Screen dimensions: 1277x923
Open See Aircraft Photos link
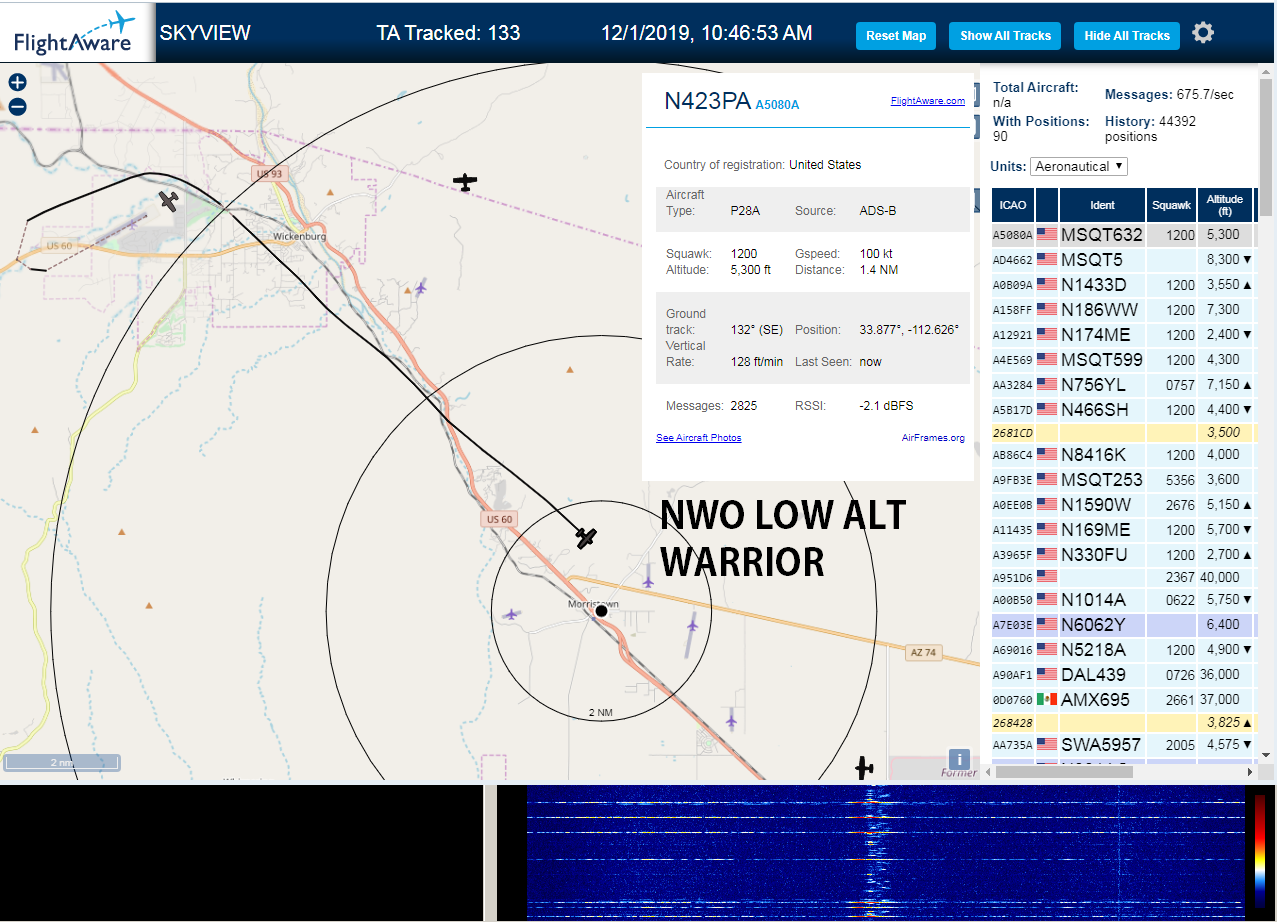[x=699, y=438]
